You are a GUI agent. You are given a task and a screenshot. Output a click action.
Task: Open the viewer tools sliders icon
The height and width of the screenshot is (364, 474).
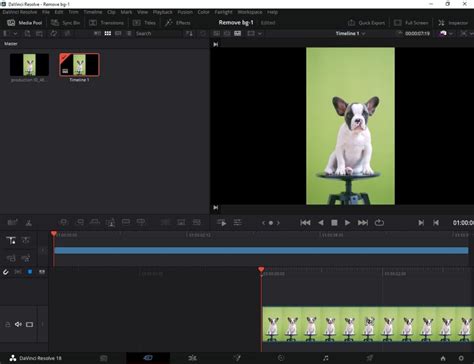237,222
